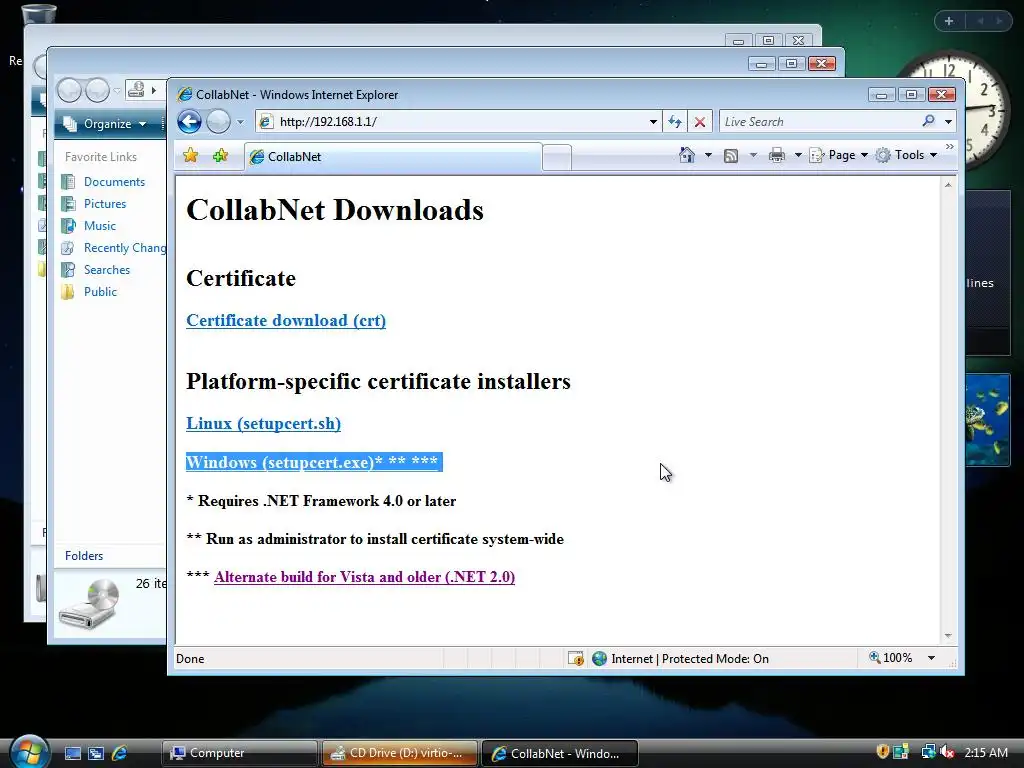Click the security shield tray icon
Viewport: 1024px width, 768px height.
pos(882,752)
